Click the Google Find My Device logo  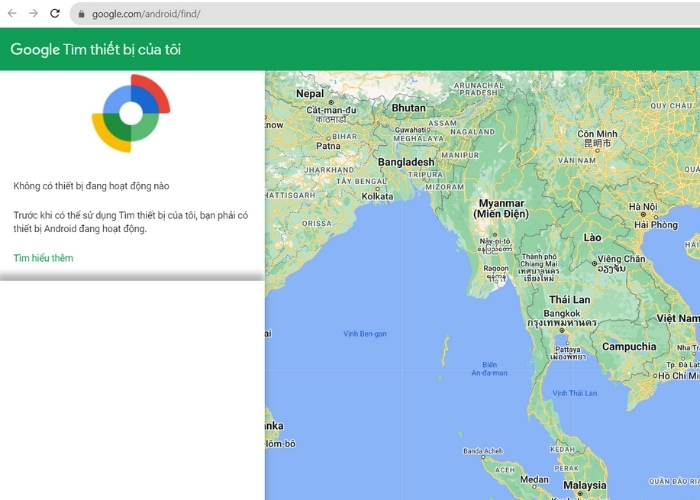[x=131, y=113]
